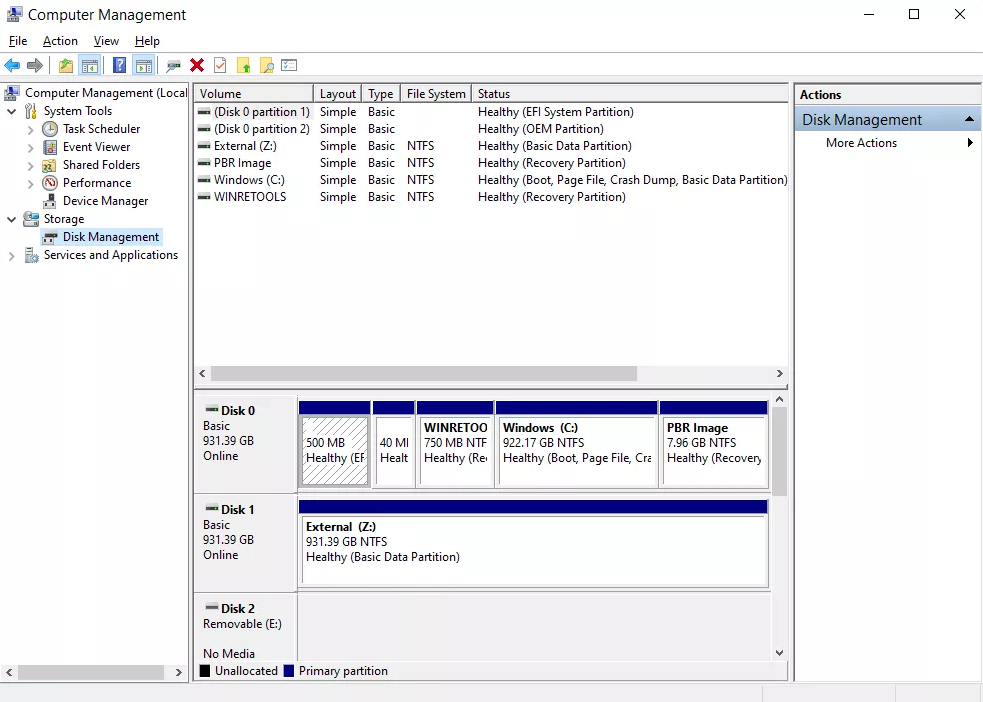Image resolution: width=983 pixels, height=702 pixels.
Task: Click More Actions in the Actions pane
Action: click(861, 142)
